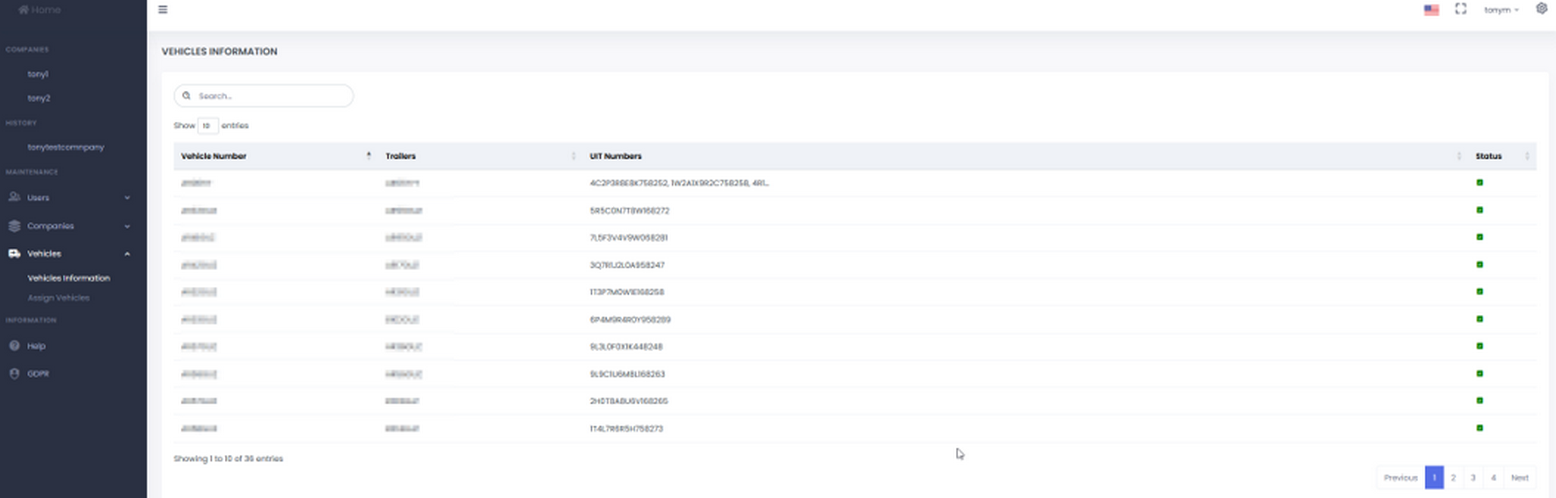Click UIT number 1T4L7R6R5H758273

(x=626, y=429)
